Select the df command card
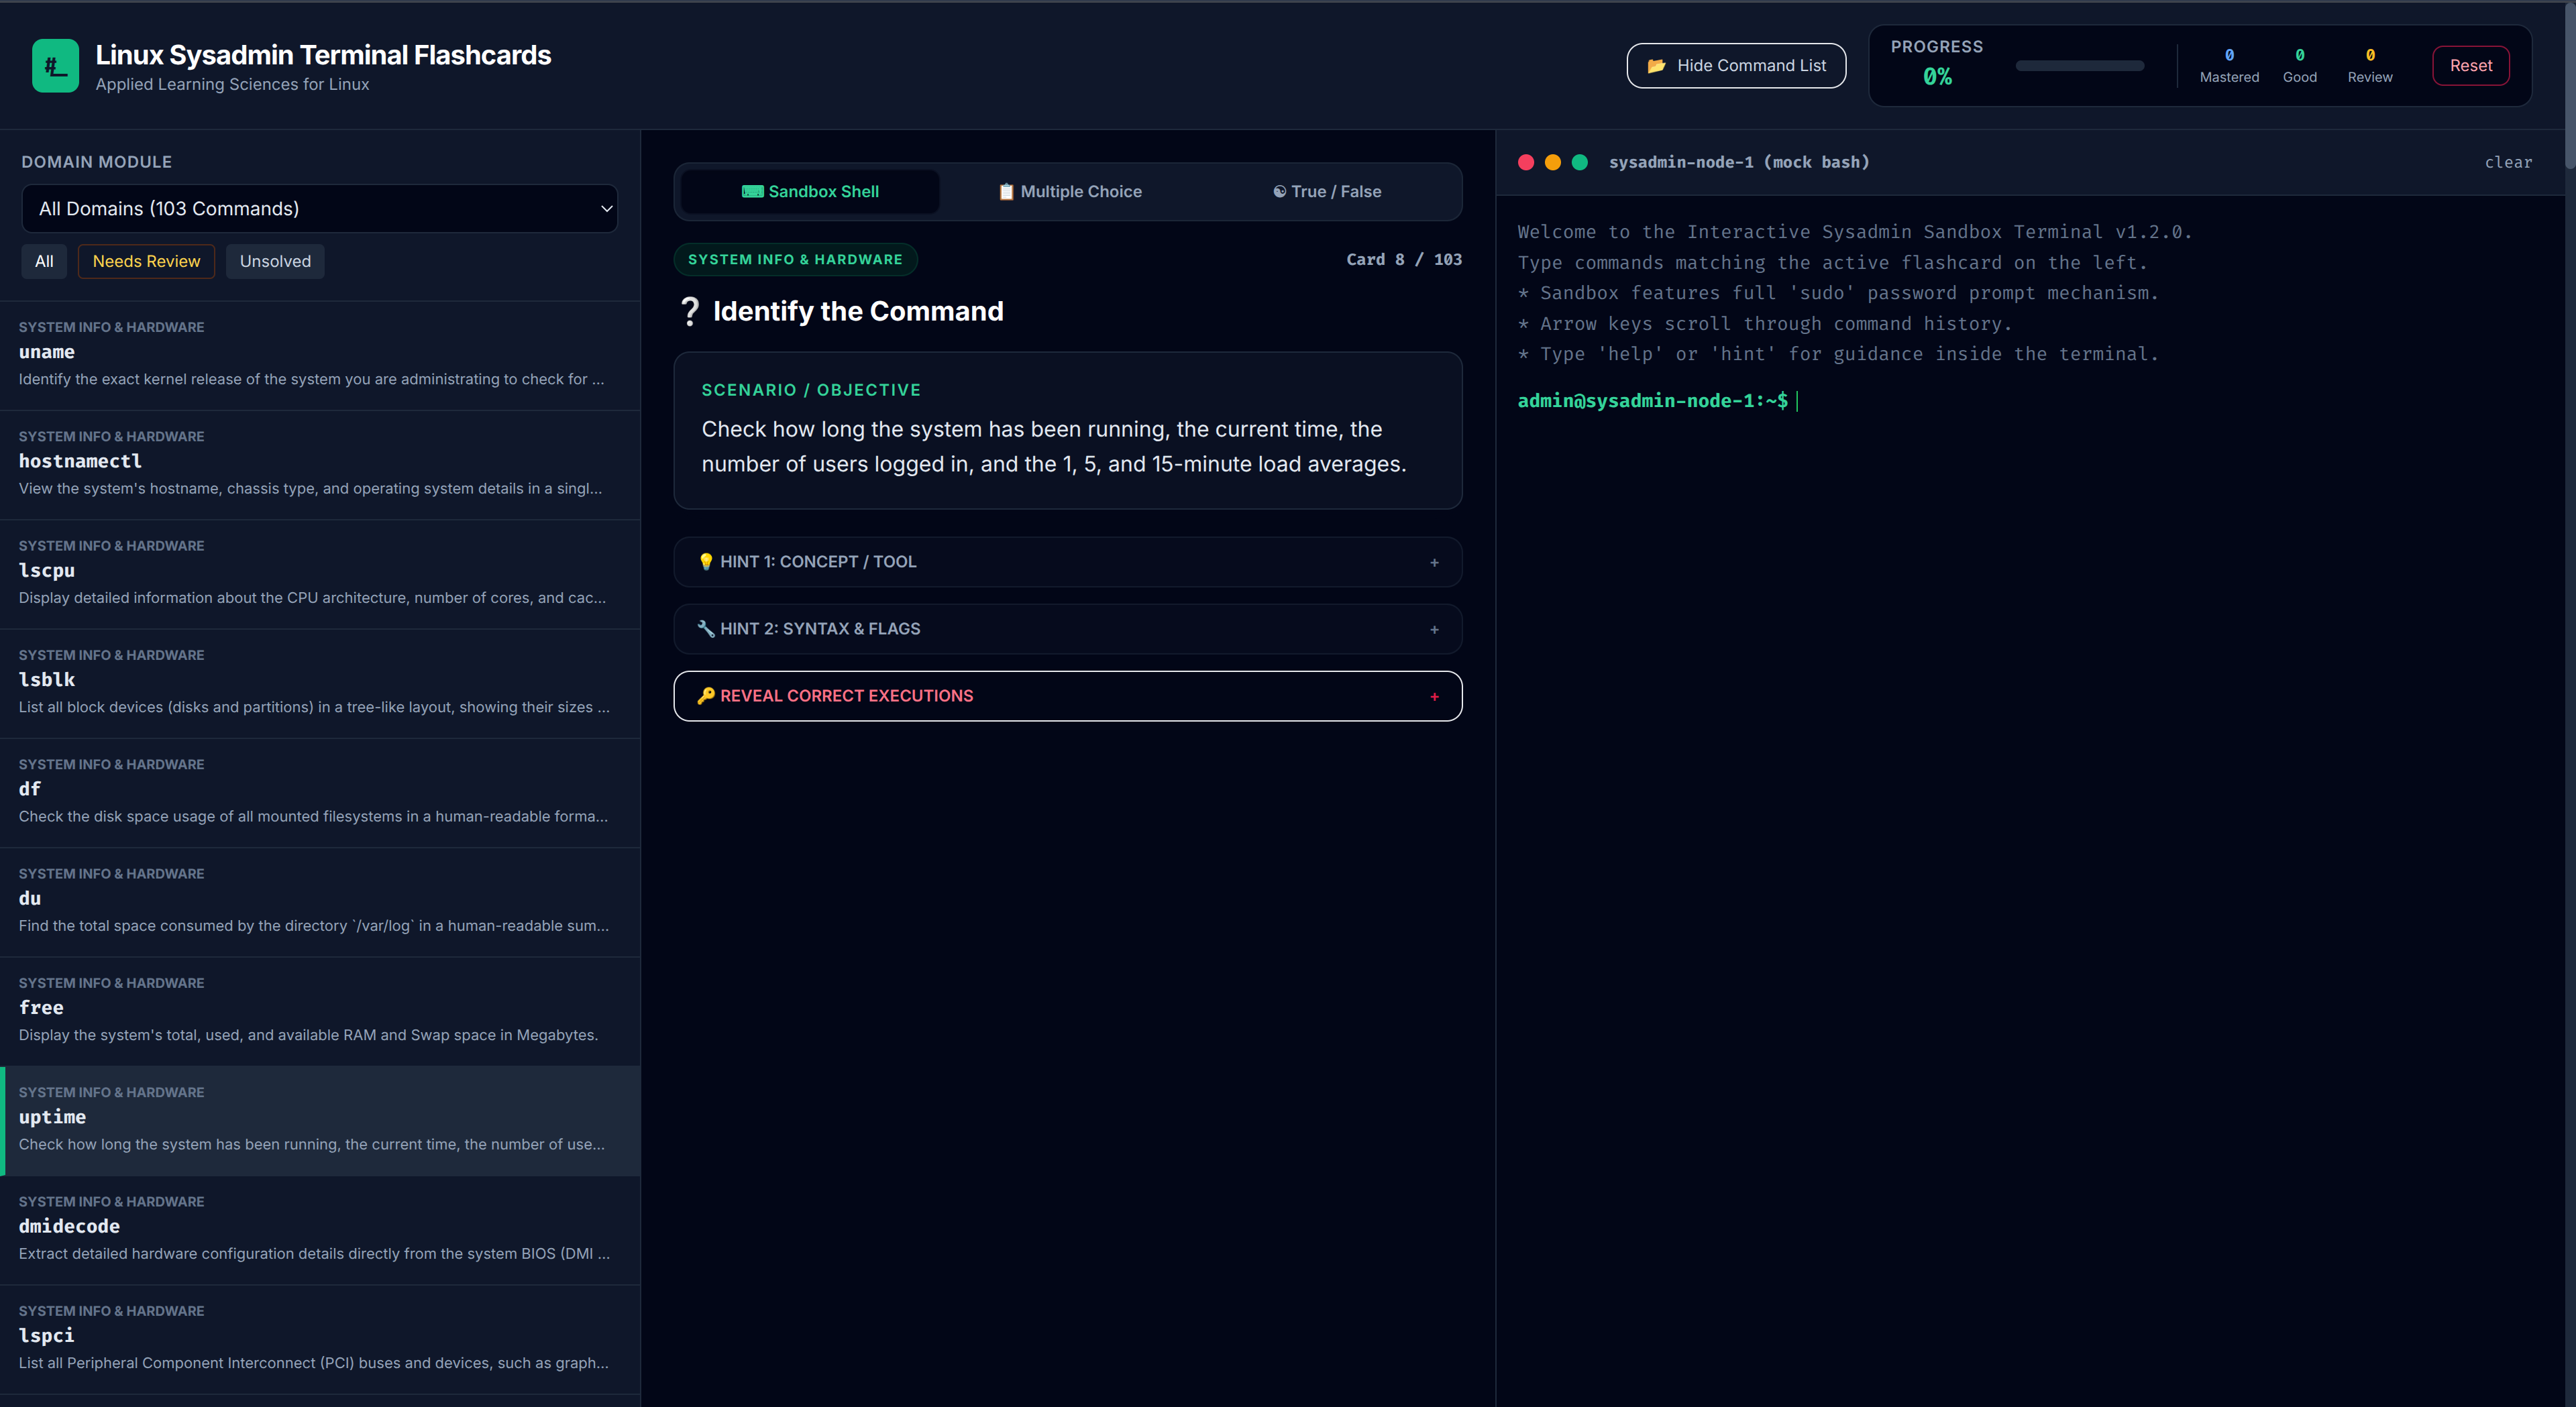This screenshot has width=2576, height=1407. coord(320,793)
